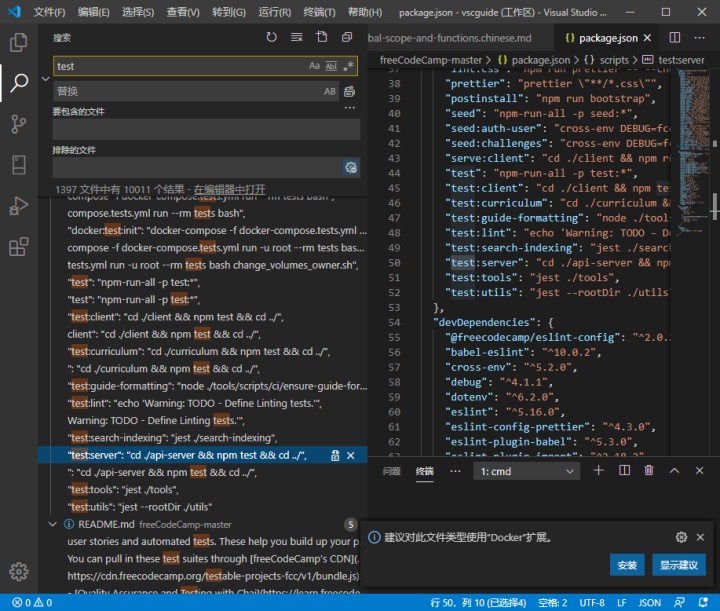Click errors and warnings status item
The width and height of the screenshot is (720, 611).
(32, 603)
